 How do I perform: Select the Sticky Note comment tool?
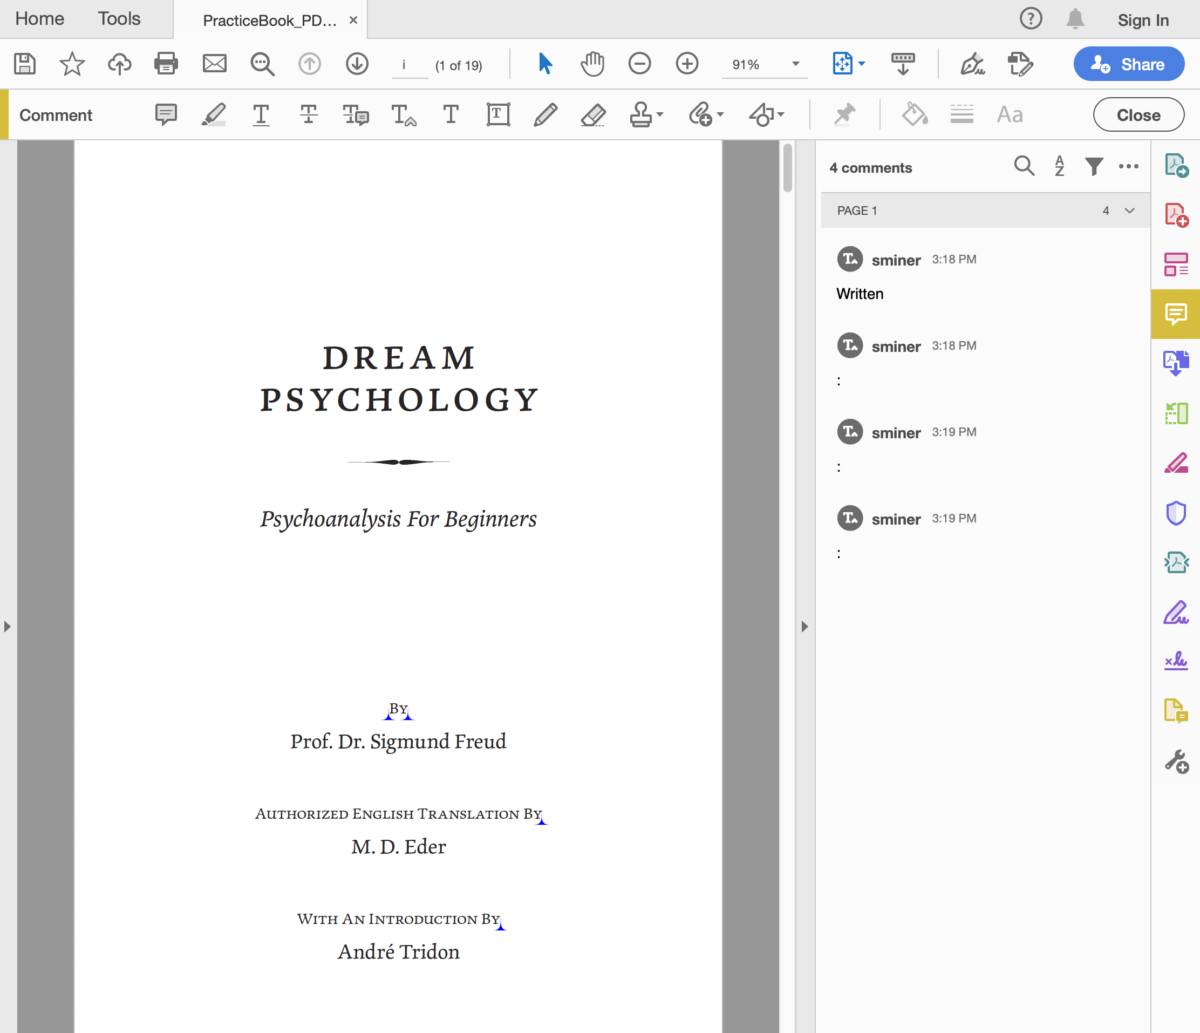[x=166, y=114]
